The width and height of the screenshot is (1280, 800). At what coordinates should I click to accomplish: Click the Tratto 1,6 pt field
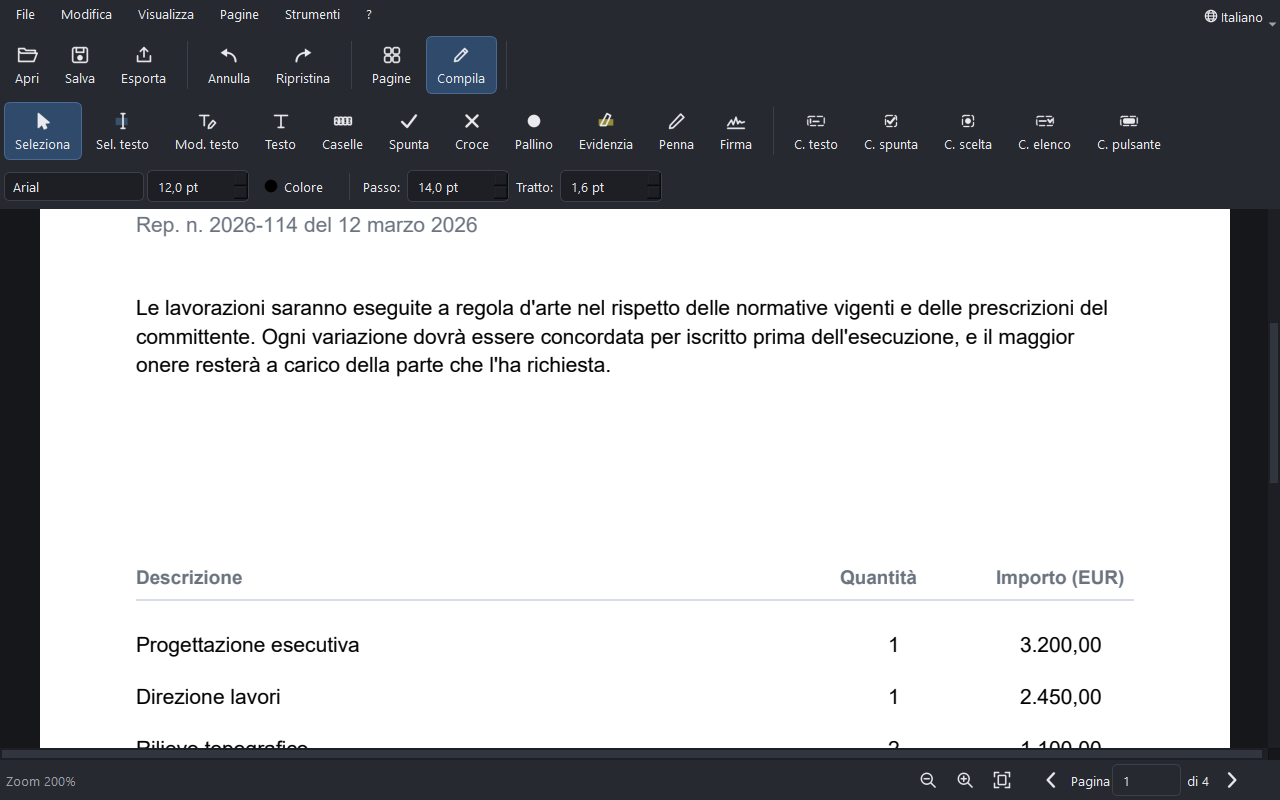click(x=611, y=187)
